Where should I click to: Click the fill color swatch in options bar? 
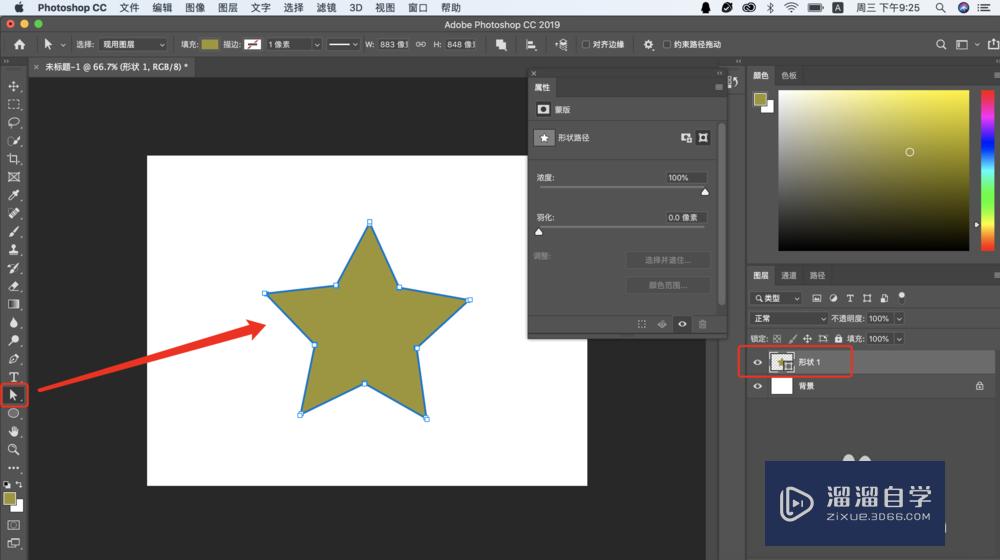(210, 45)
